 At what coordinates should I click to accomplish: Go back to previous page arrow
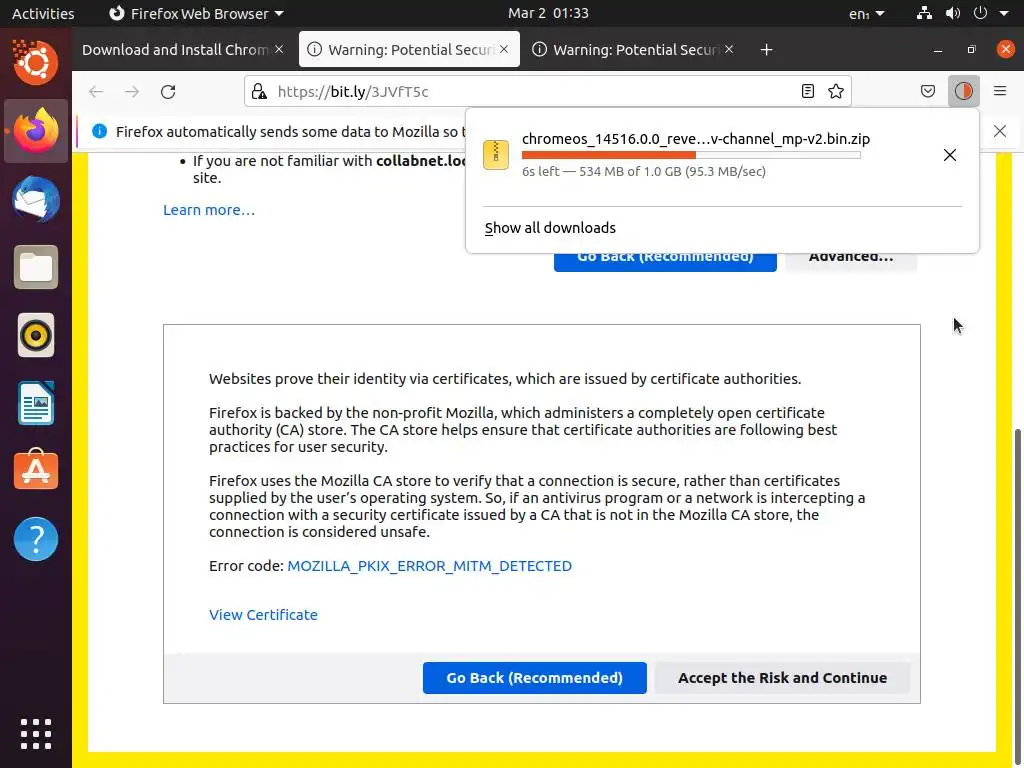[96, 91]
